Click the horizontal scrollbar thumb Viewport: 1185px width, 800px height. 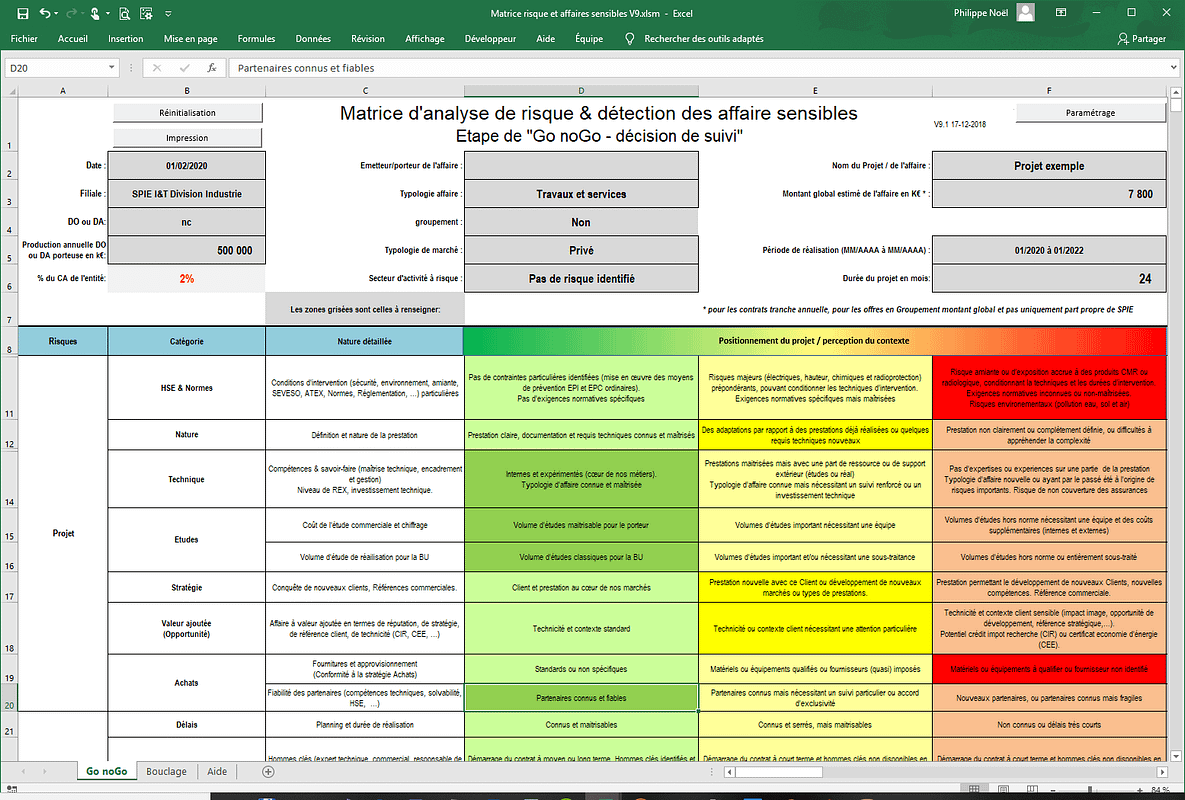[778, 771]
